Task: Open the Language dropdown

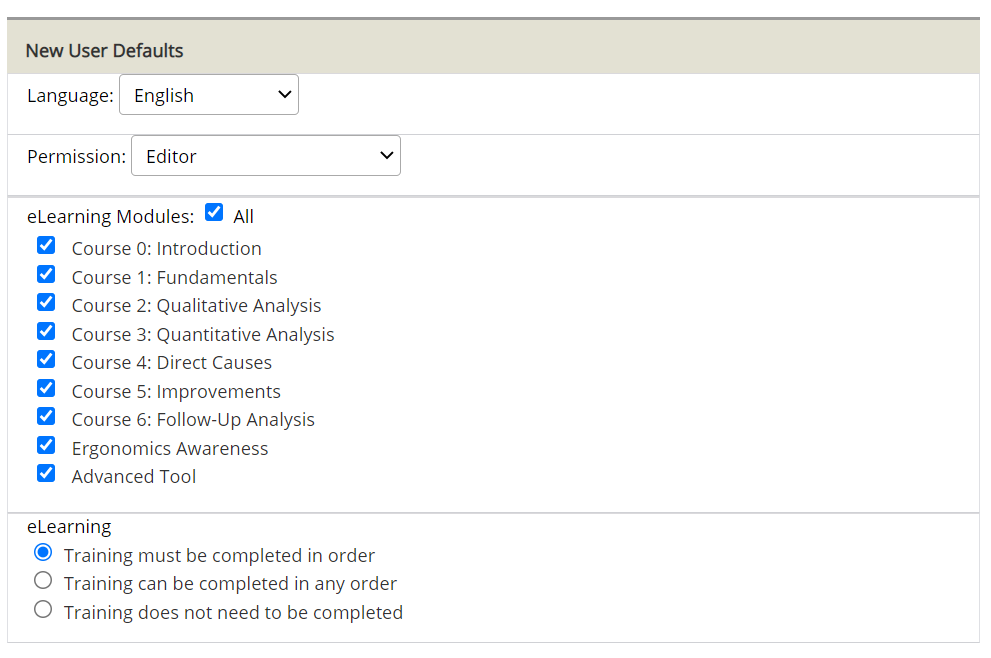Action: (208, 95)
